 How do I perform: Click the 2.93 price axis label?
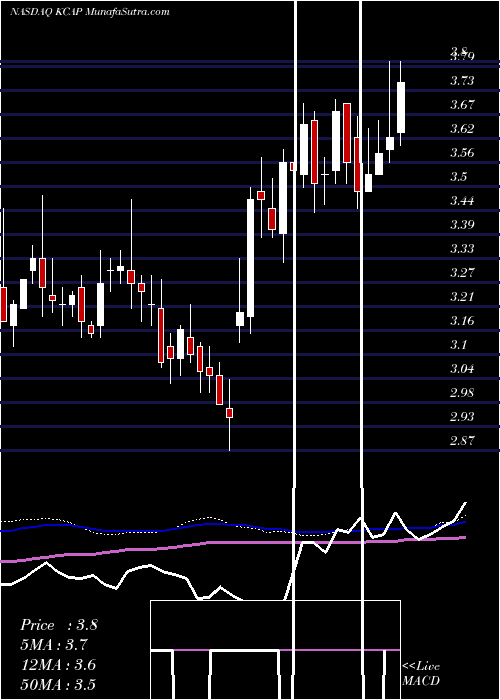[462, 417]
